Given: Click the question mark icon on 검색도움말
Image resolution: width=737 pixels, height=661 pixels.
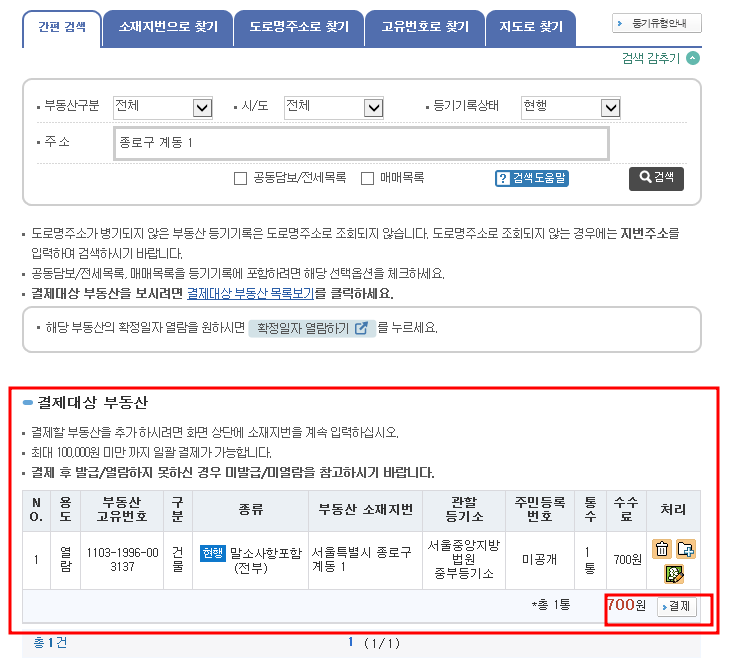Looking at the screenshot, I should pos(503,178).
